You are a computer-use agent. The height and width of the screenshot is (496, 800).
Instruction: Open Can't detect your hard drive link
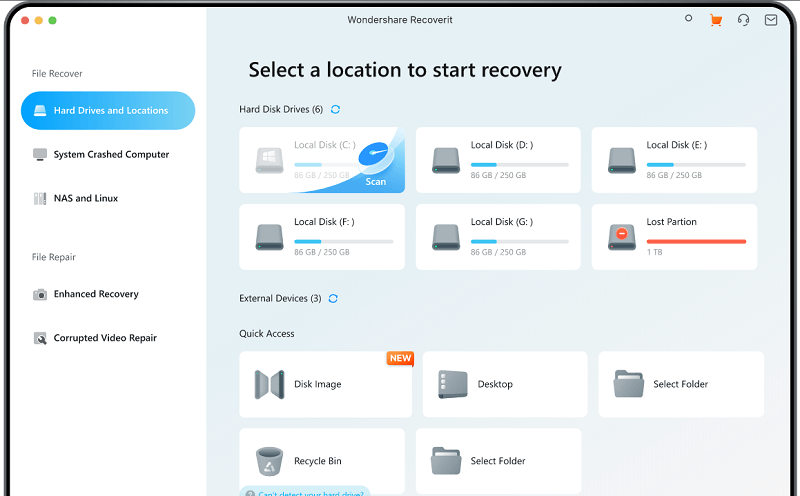click(x=311, y=493)
